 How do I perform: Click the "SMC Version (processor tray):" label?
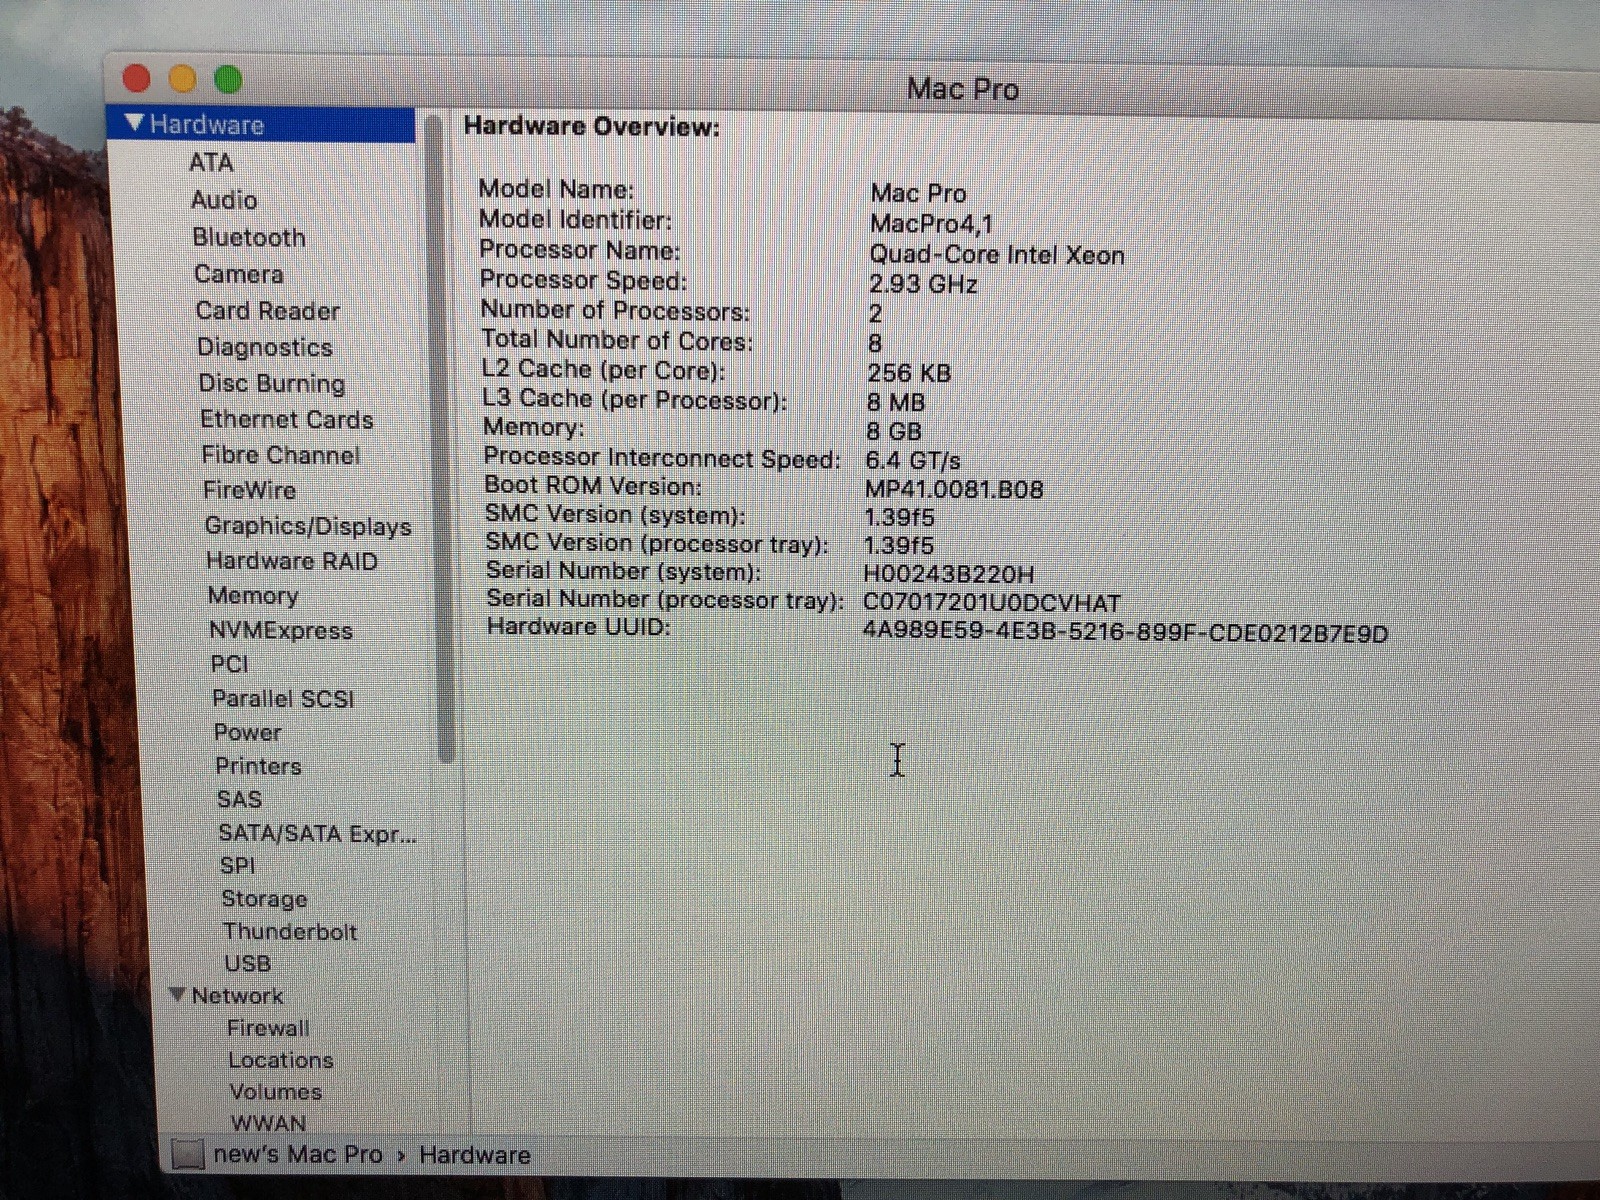coord(657,543)
